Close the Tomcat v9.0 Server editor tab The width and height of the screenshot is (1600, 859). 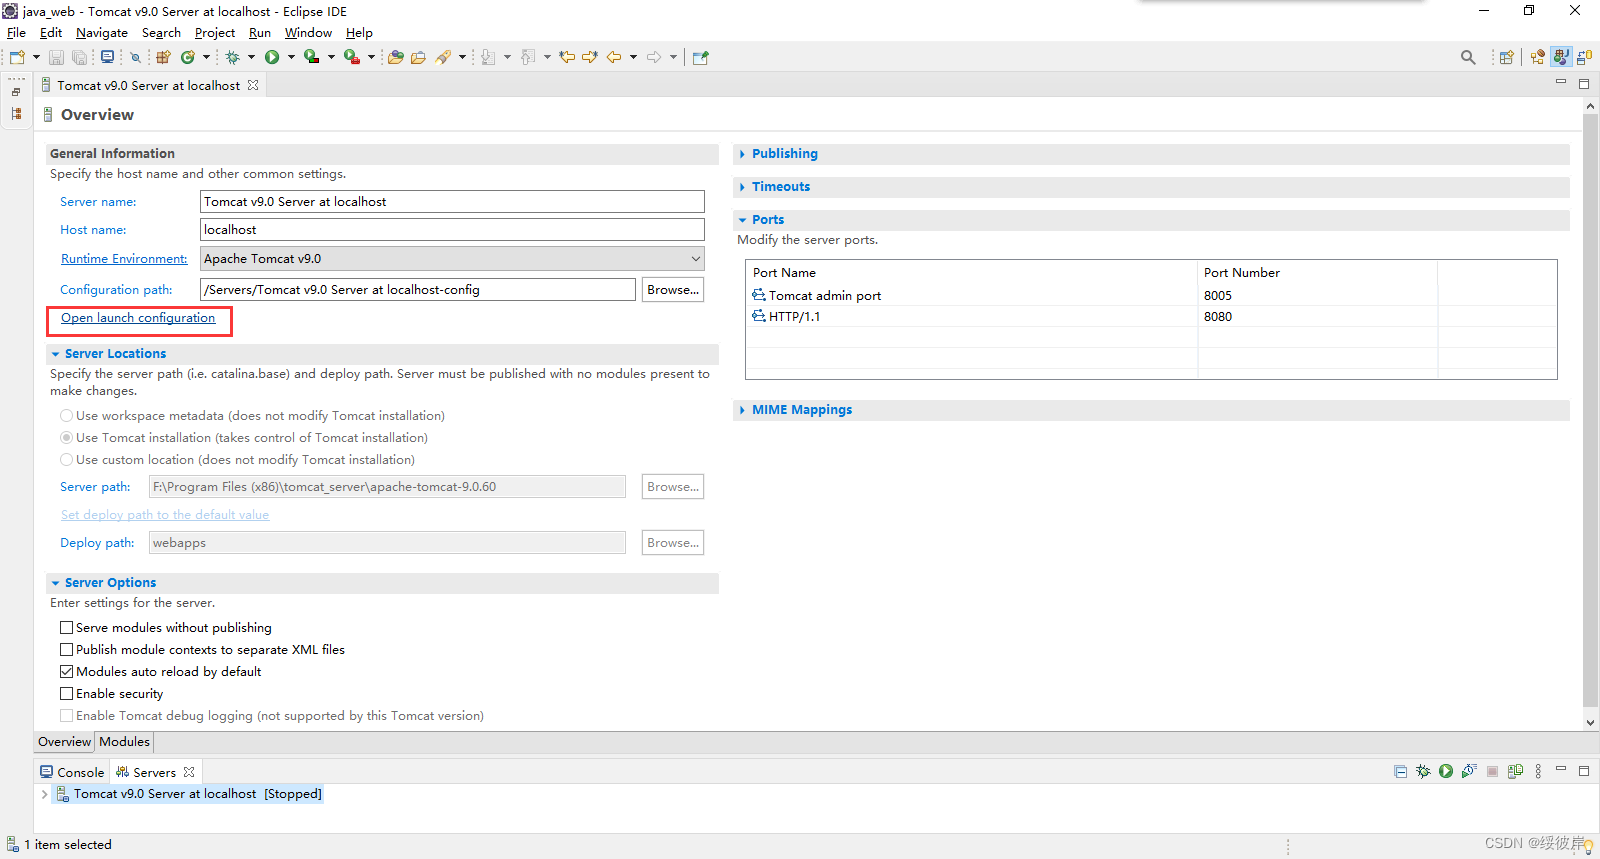(x=253, y=85)
